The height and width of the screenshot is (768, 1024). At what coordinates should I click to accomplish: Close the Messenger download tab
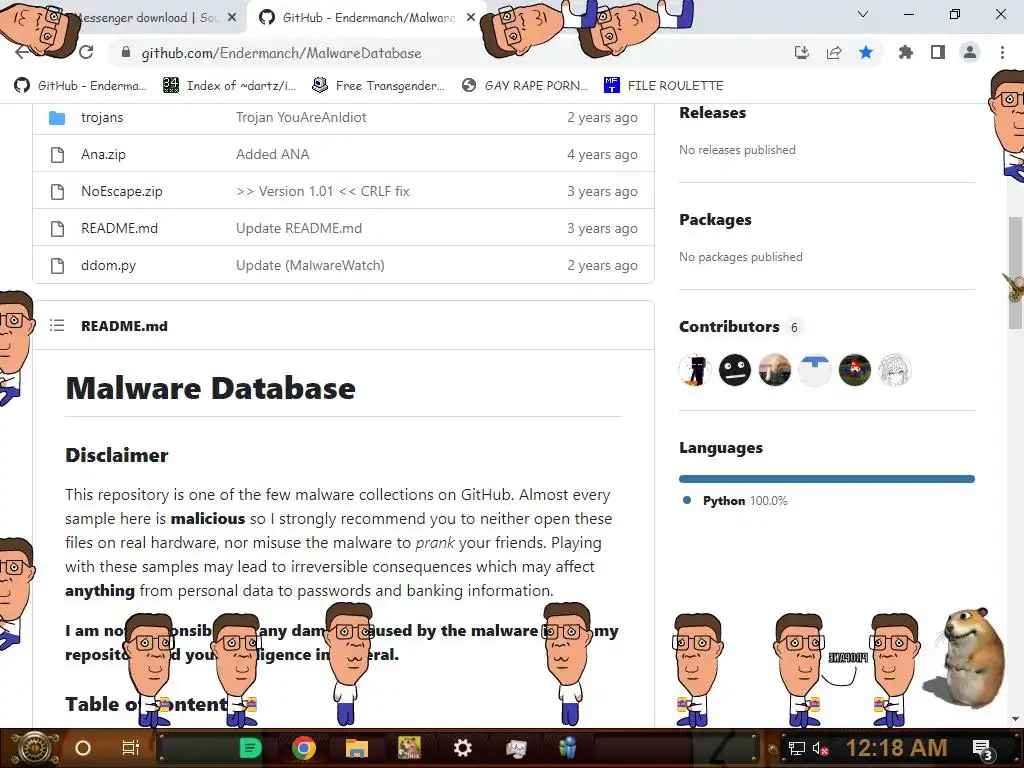(232, 18)
